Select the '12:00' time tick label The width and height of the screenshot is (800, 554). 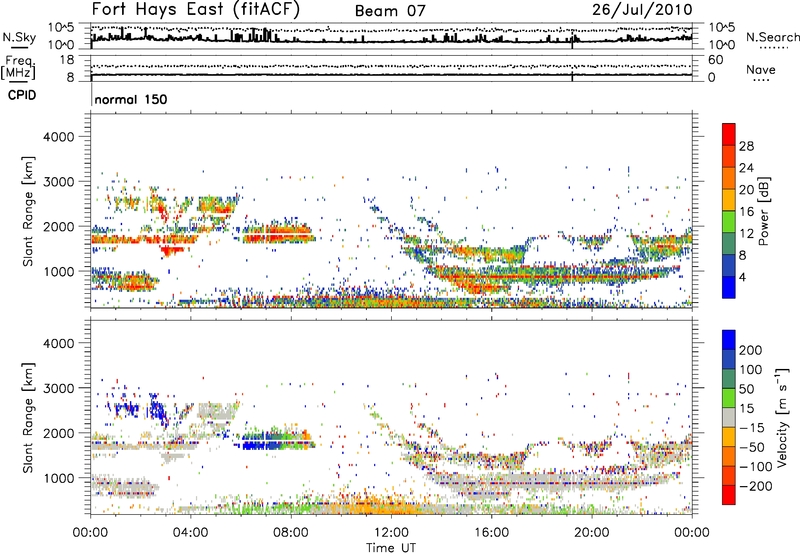click(391, 533)
